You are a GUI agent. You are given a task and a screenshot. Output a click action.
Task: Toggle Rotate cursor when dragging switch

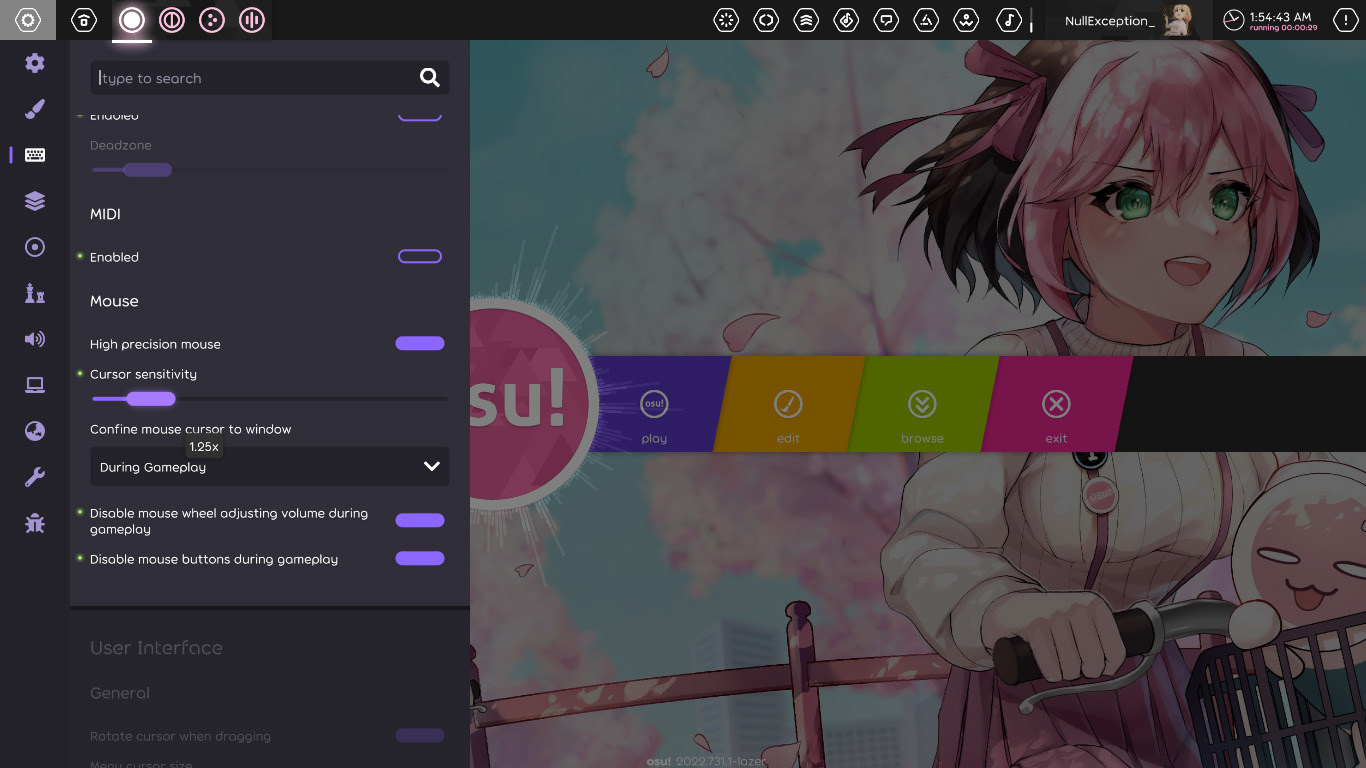420,736
